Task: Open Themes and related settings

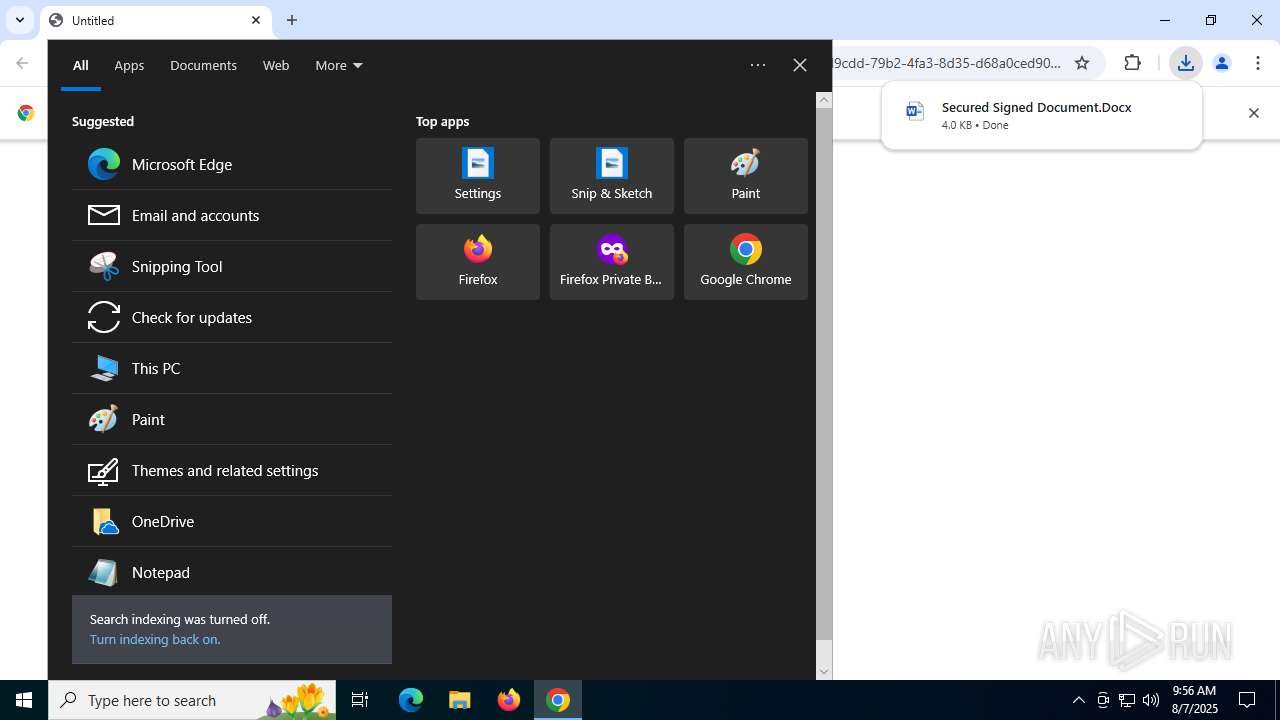Action: pos(232,470)
